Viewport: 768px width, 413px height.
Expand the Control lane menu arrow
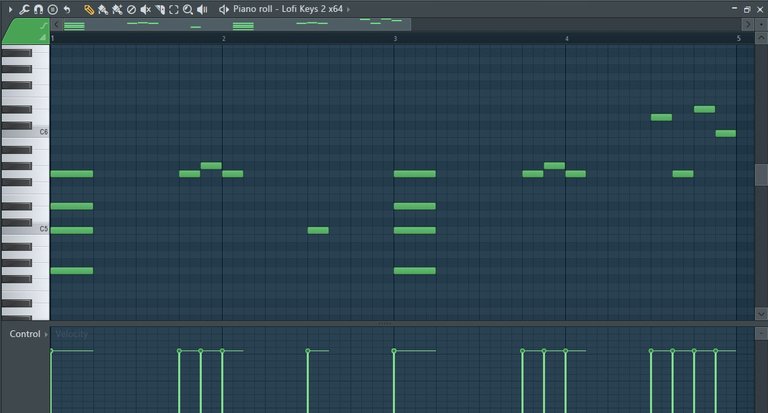point(47,335)
